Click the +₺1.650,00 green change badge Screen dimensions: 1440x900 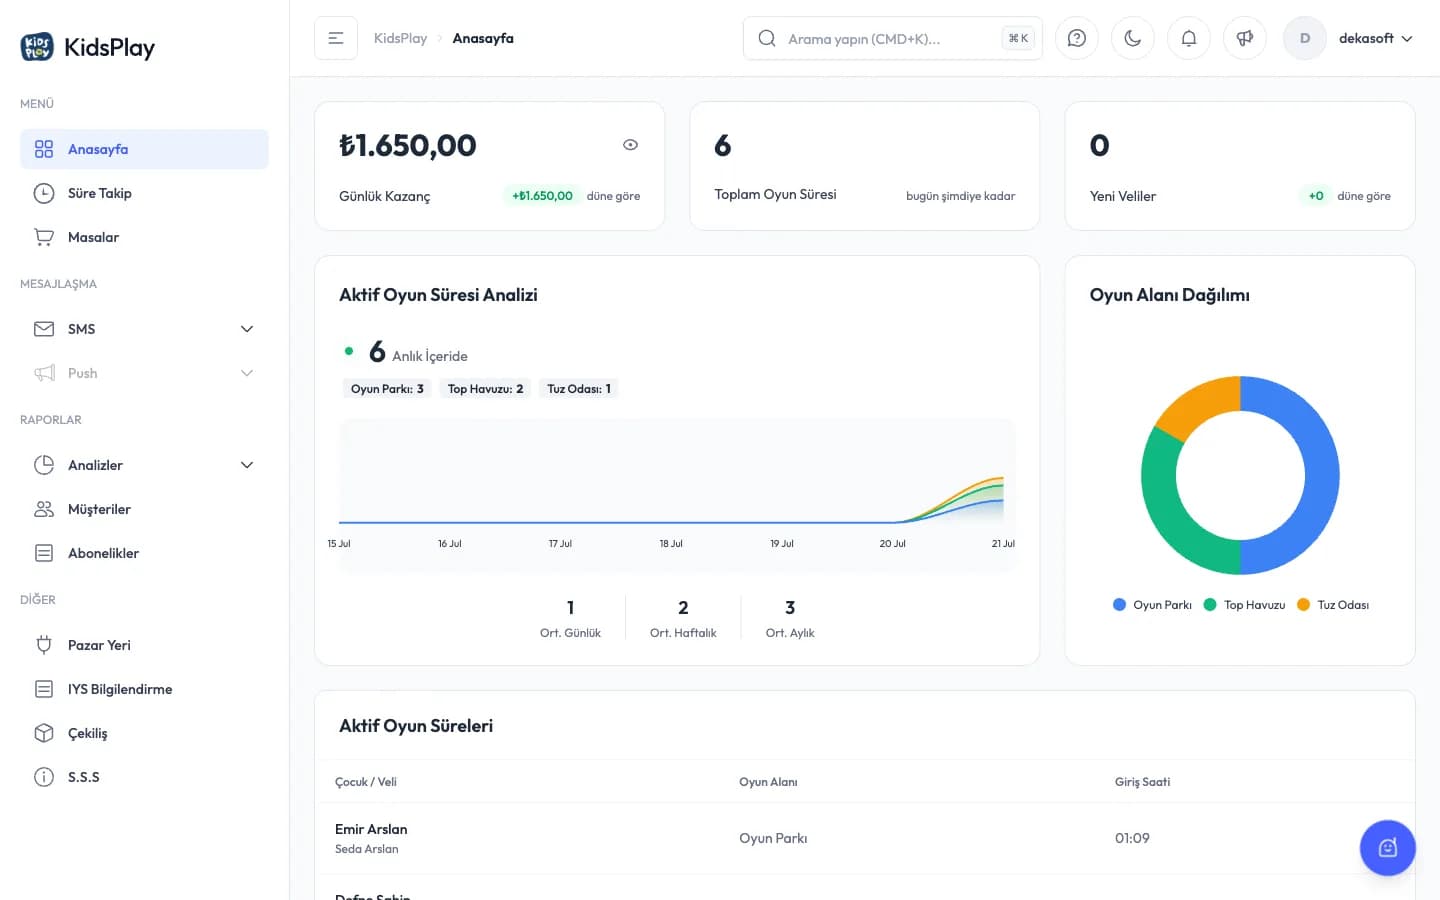pos(542,196)
